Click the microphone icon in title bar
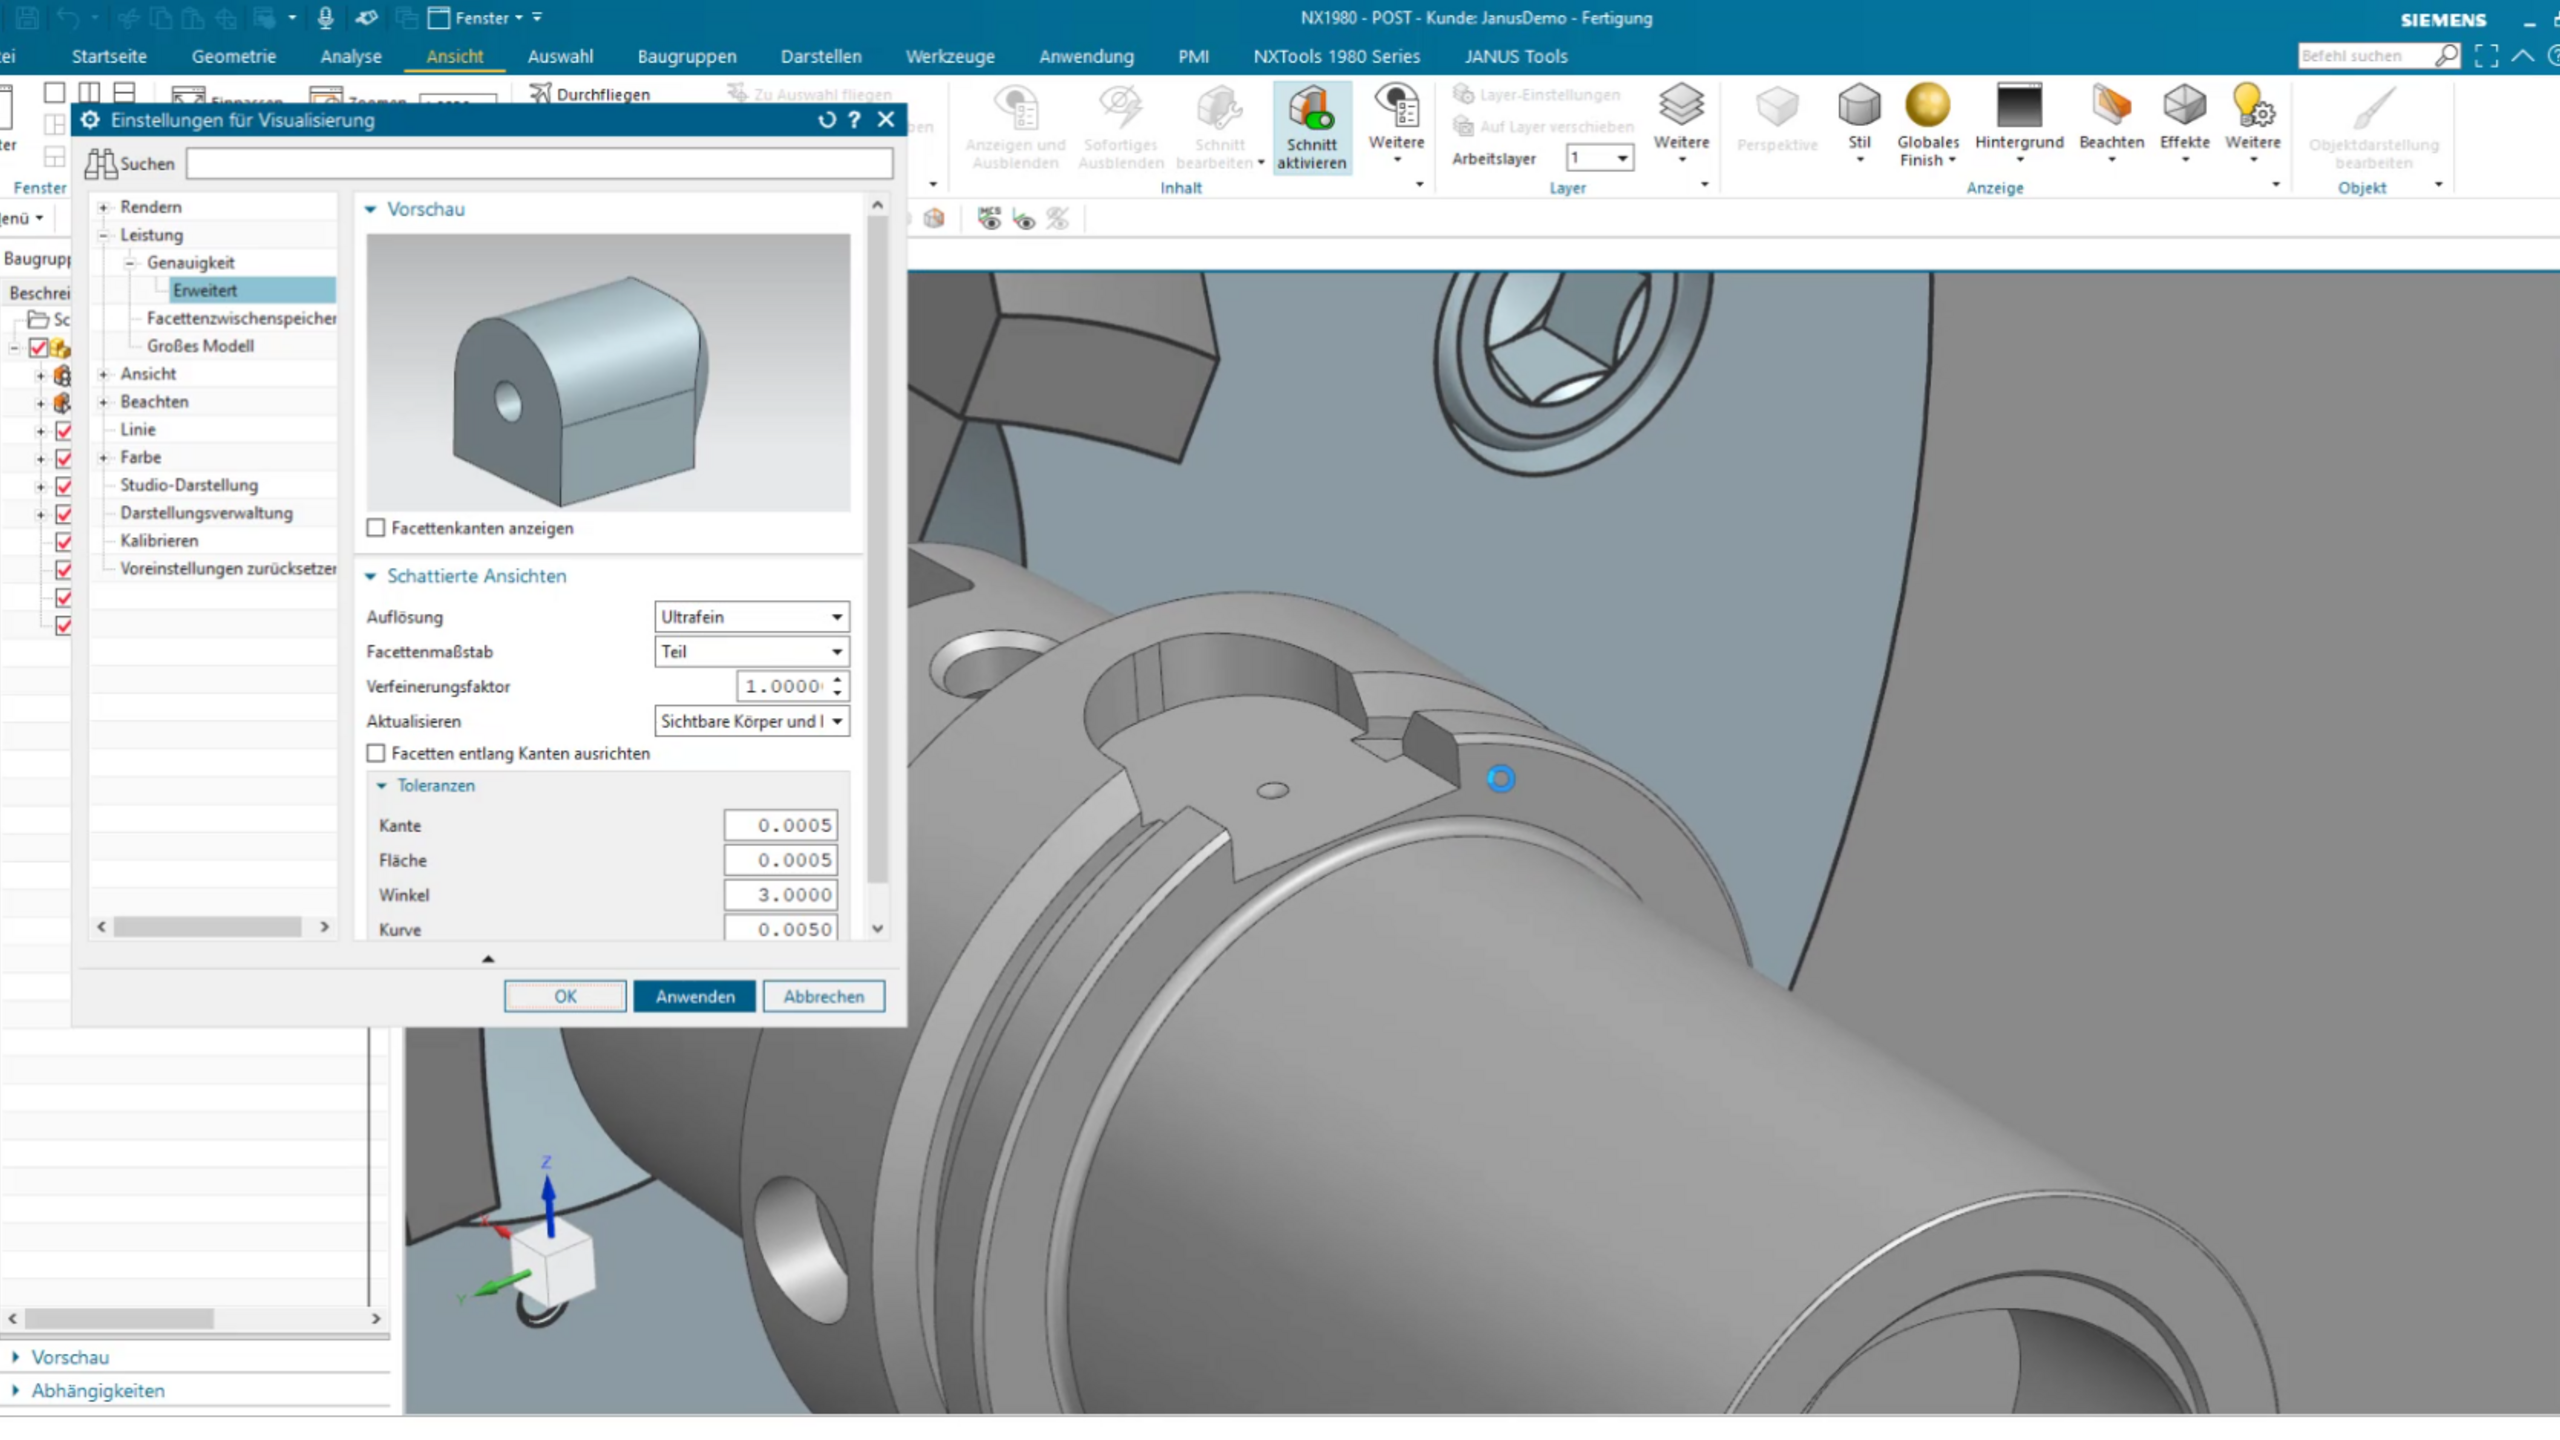Viewport: 2560px width, 1440px height. (325, 18)
